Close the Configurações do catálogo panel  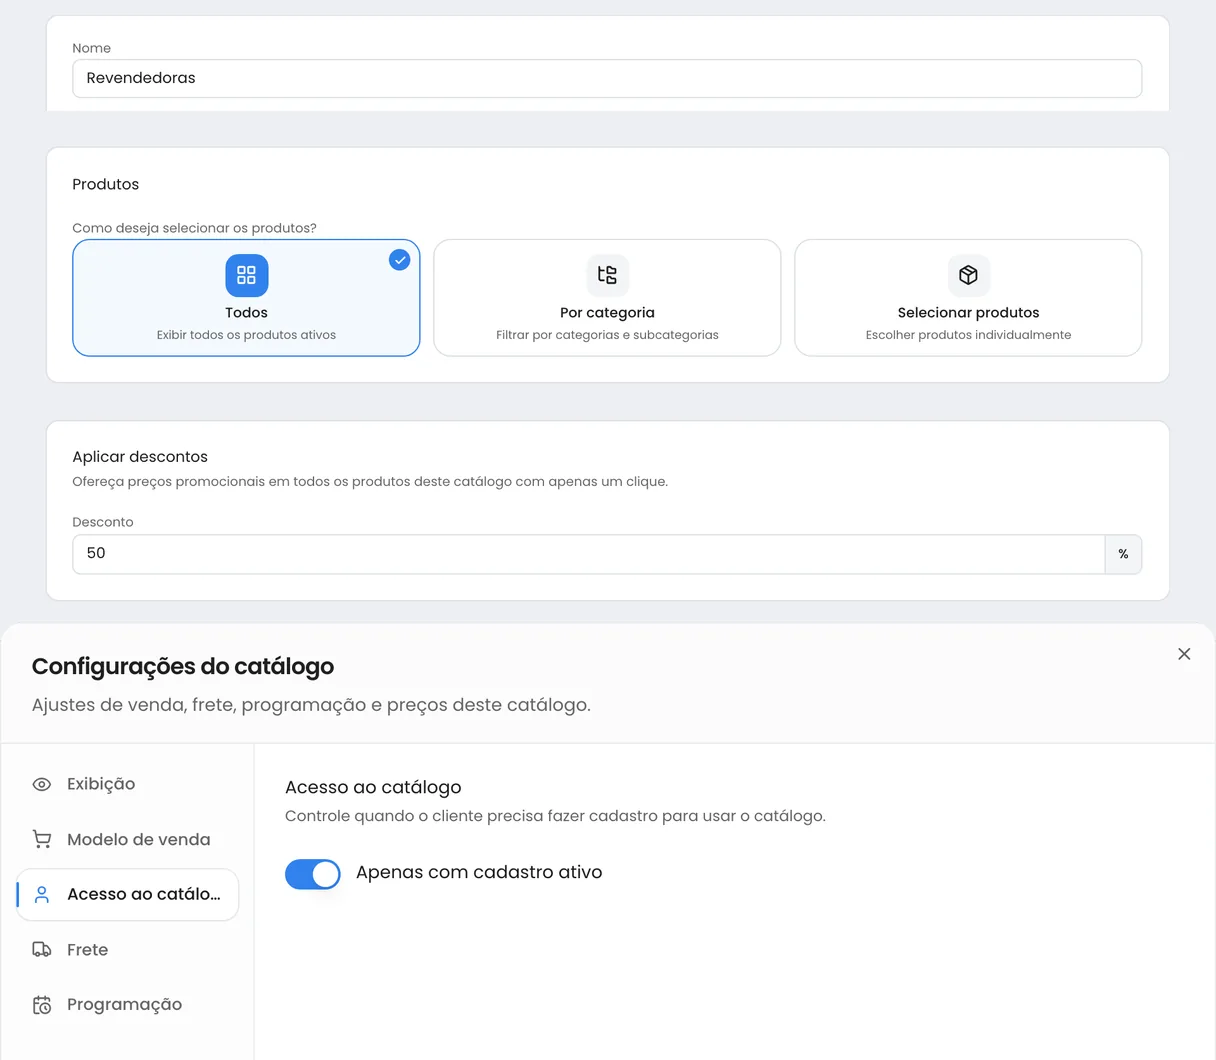click(x=1184, y=654)
